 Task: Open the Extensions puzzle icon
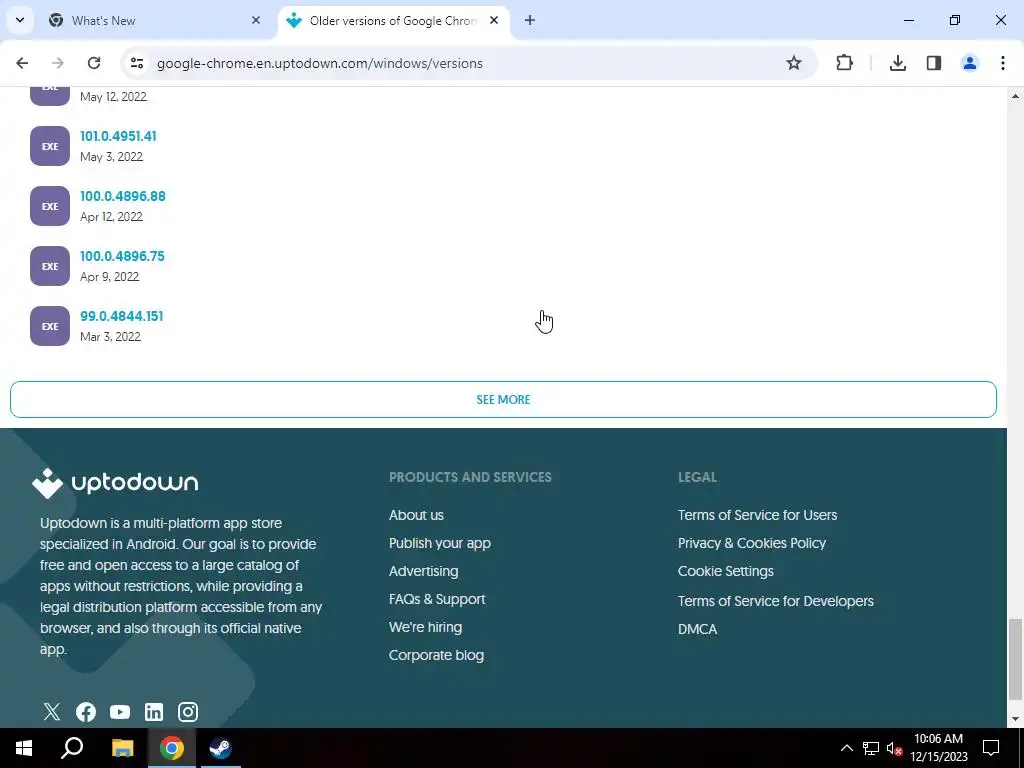pyautogui.click(x=844, y=63)
